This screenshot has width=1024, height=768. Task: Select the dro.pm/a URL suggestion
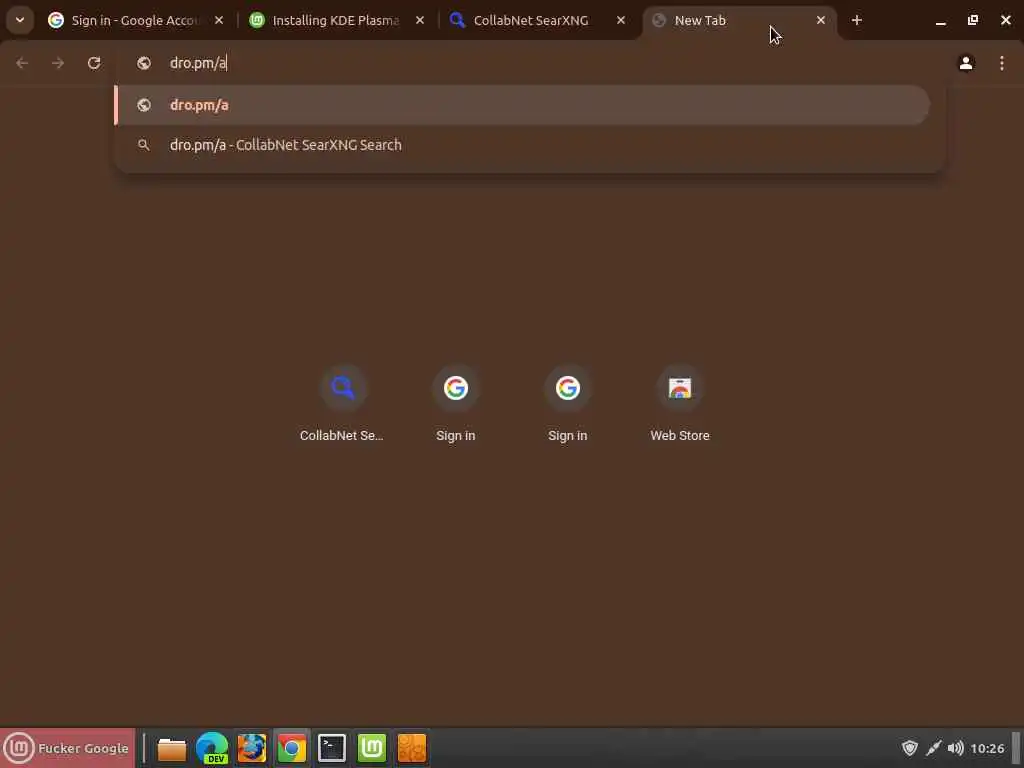[x=522, y=104]
